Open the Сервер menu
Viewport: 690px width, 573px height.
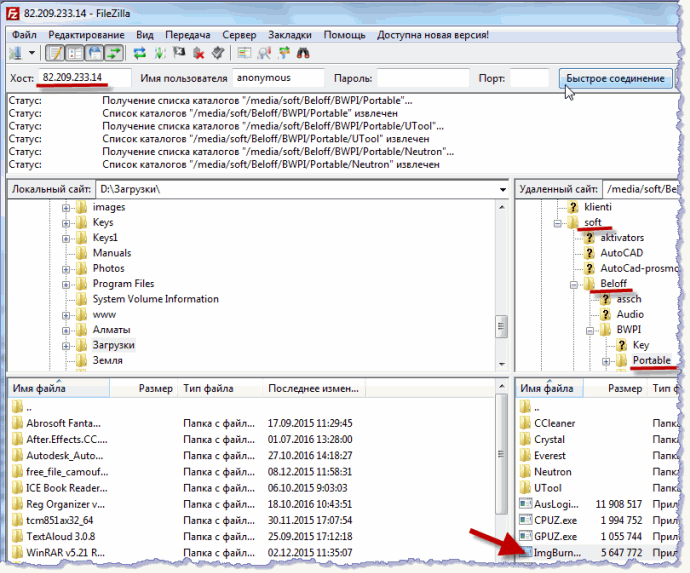point(239,35)
